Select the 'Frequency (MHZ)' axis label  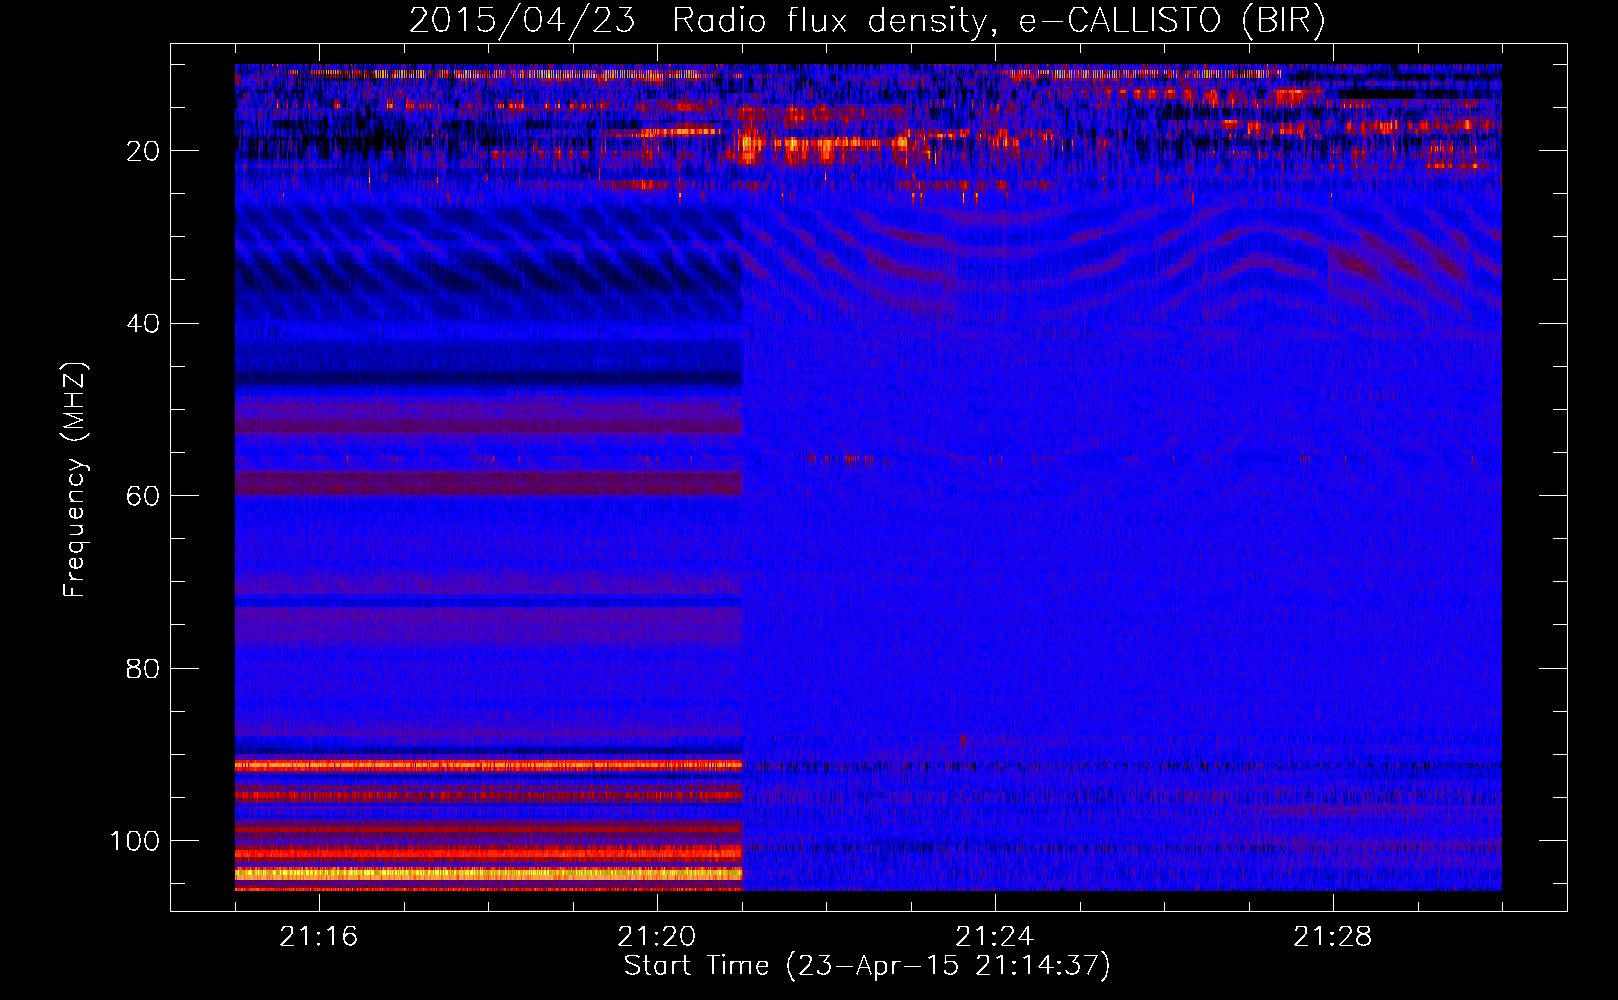76,479
